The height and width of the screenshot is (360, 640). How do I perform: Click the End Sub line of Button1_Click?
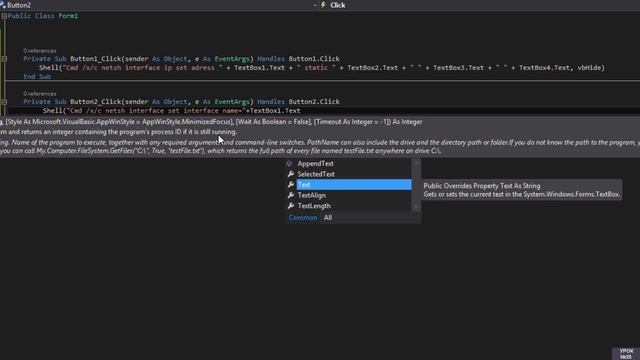tap(37, 76)
